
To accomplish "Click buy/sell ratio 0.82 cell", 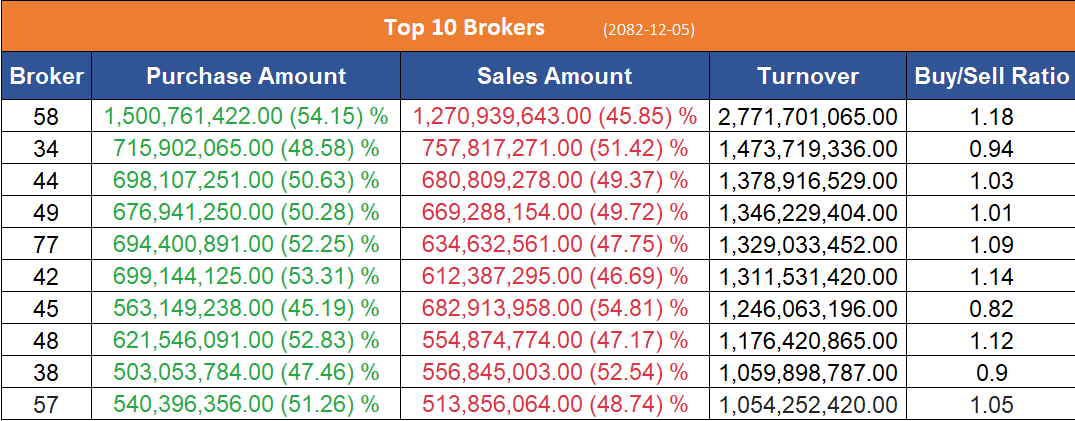I will [991, 309].
